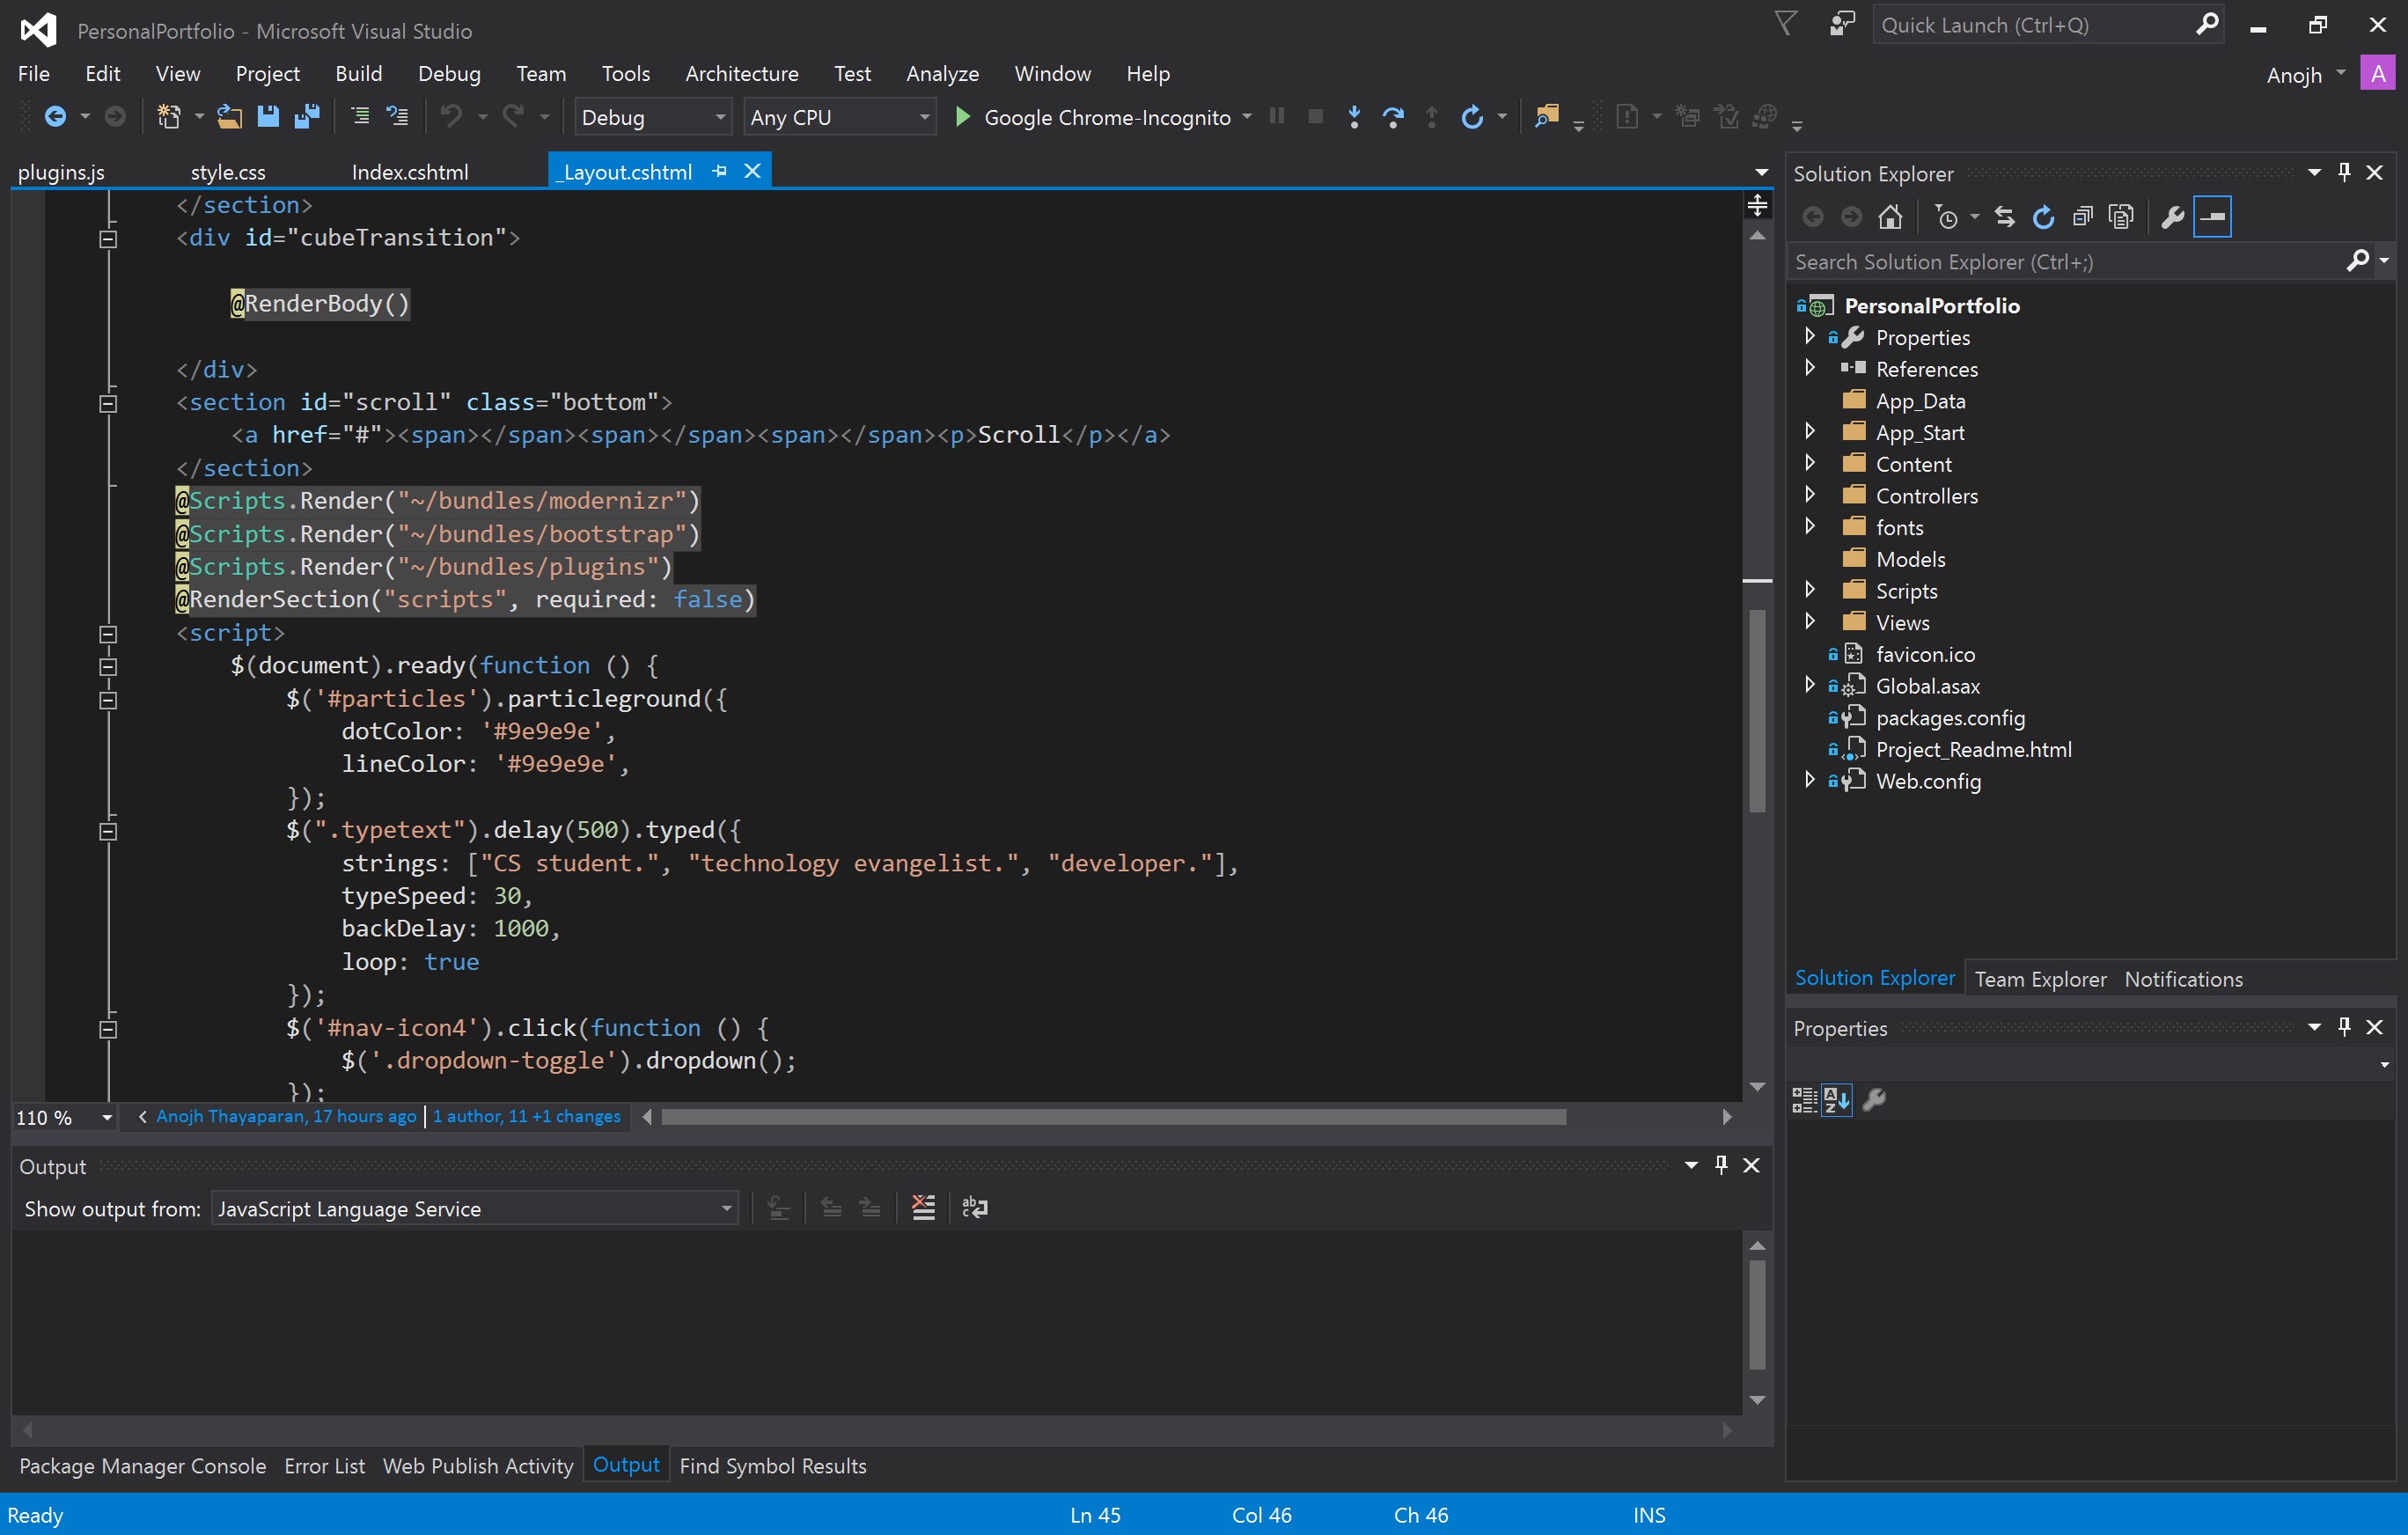Collapse the cubeTransition div code block
Image resolution: width=2408 pixels, height=1535 pixels.
click(108, 238)
